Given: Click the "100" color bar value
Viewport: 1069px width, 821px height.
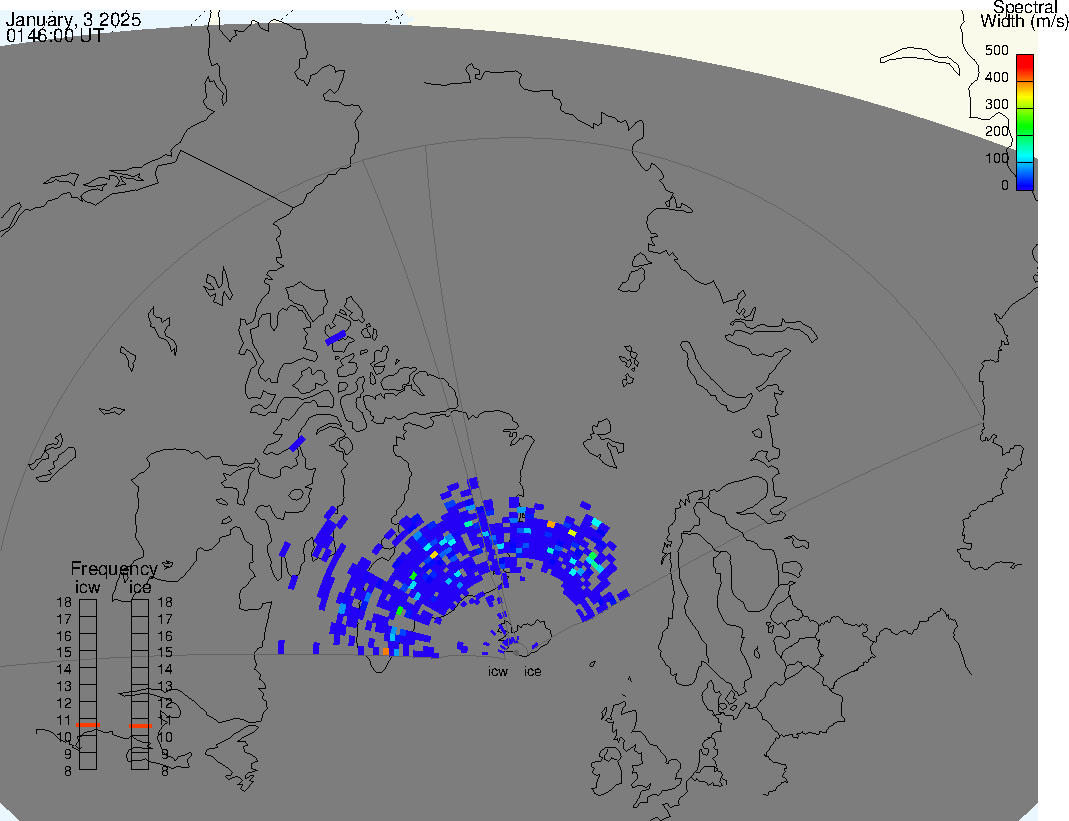Looking at the screenshot, I should pos(997,158).
